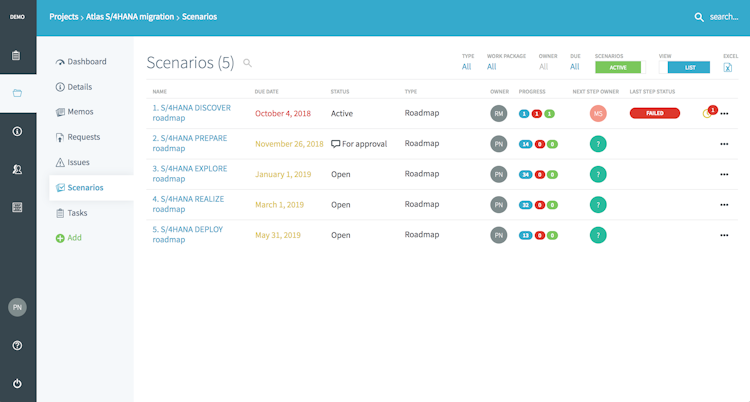Image resolution: width=750 pixels, height=402 pixels.
Task: Sort by the DUE DATE column header
Action: pos(266,91)
